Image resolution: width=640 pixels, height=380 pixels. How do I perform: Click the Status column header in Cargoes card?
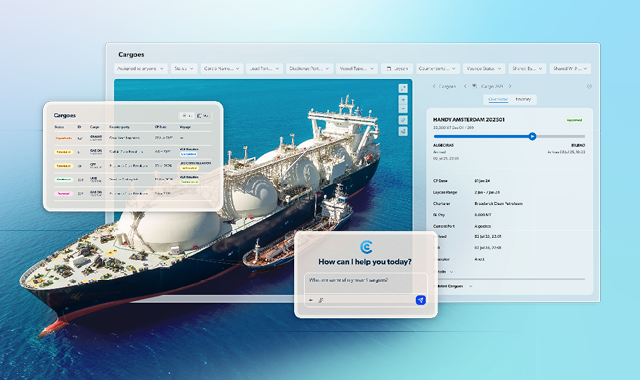(59, 127)
